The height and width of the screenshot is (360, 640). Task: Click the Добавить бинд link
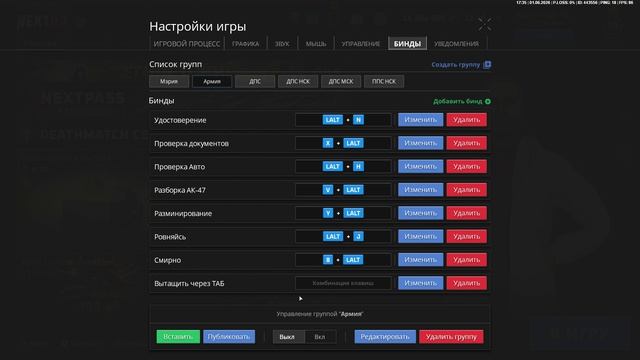pos(458,101)
